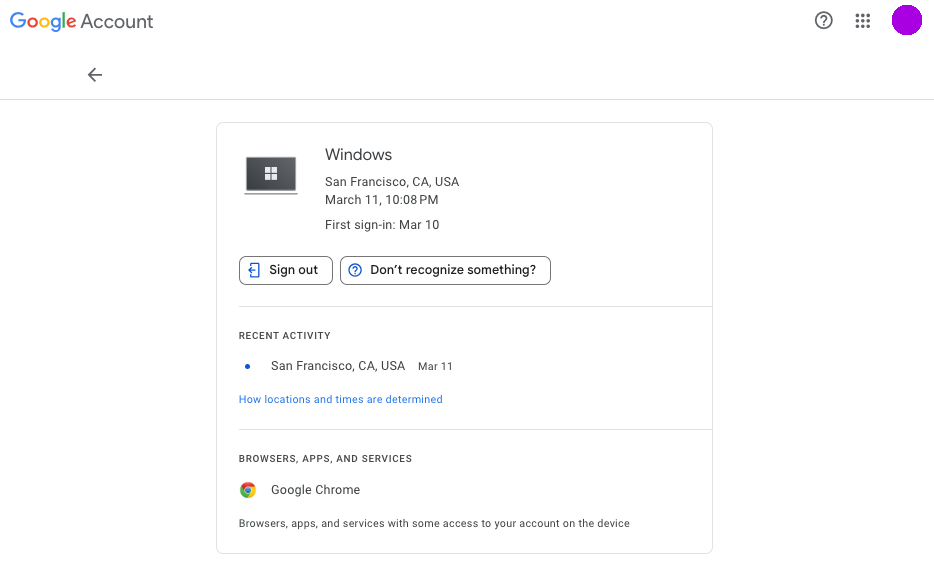The image size is (934, 588).
Task: Click the Recent Activity section heading
Action: coord(284,336)
